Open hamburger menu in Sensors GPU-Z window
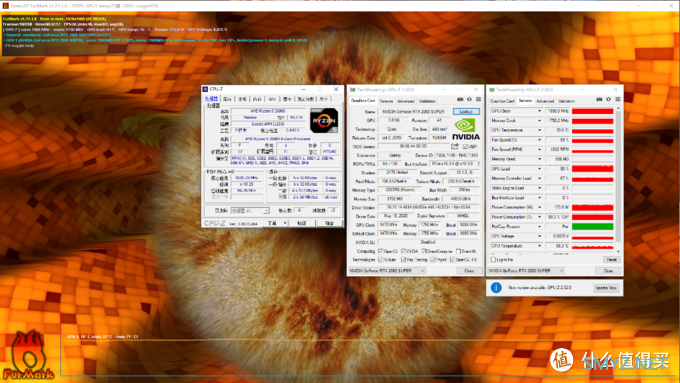The height and width of the screenshot is (383, 680). pyautogui.click(x=618, y=100)
